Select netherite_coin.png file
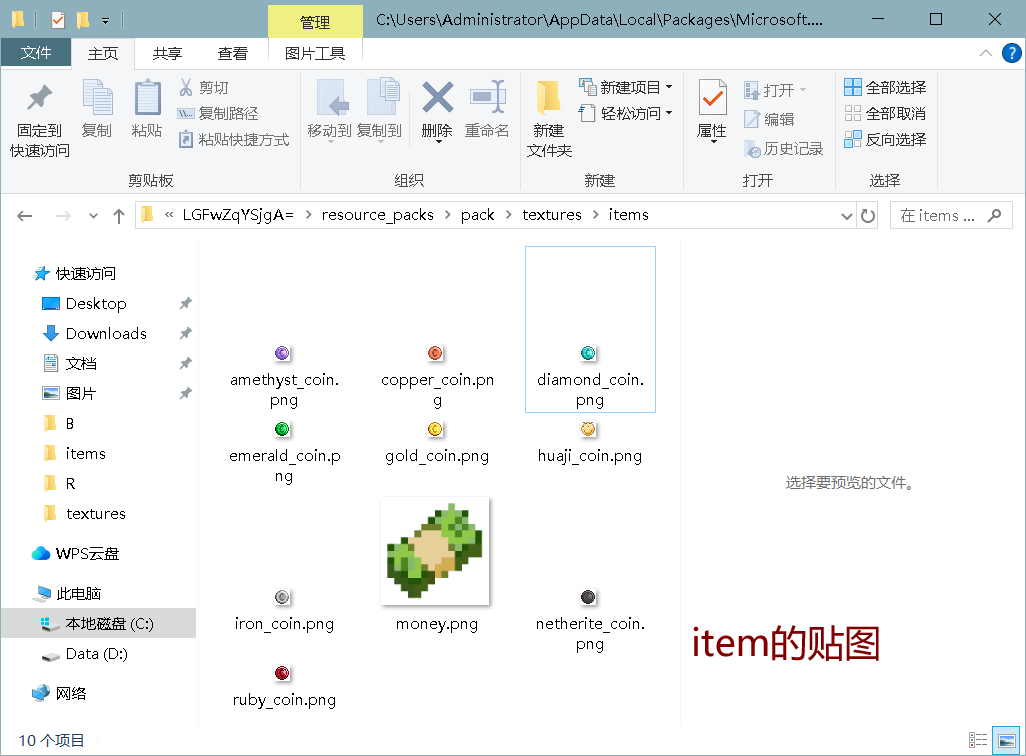The height and width of the screenshot is (756, 1026). 590,621
